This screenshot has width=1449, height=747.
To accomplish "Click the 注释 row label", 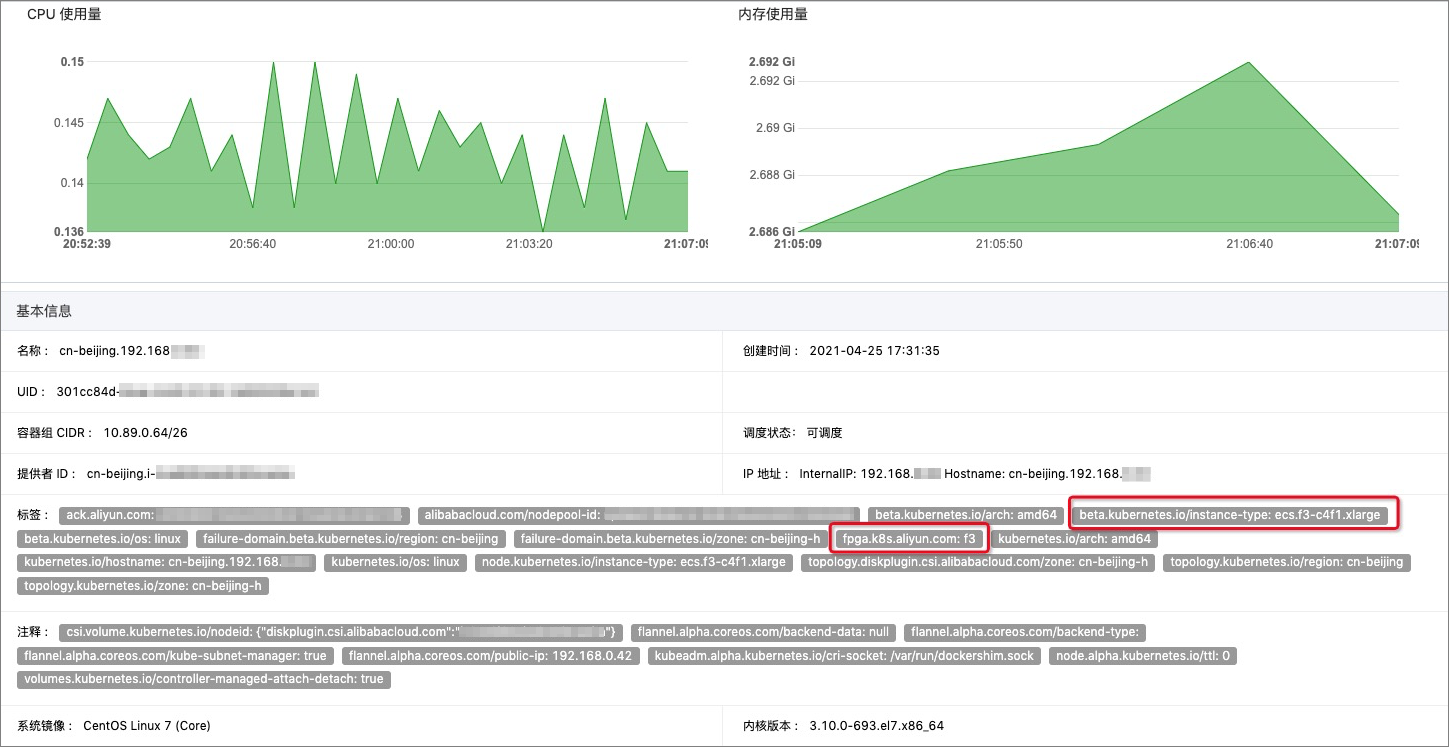I will click(x=32, y=632).
